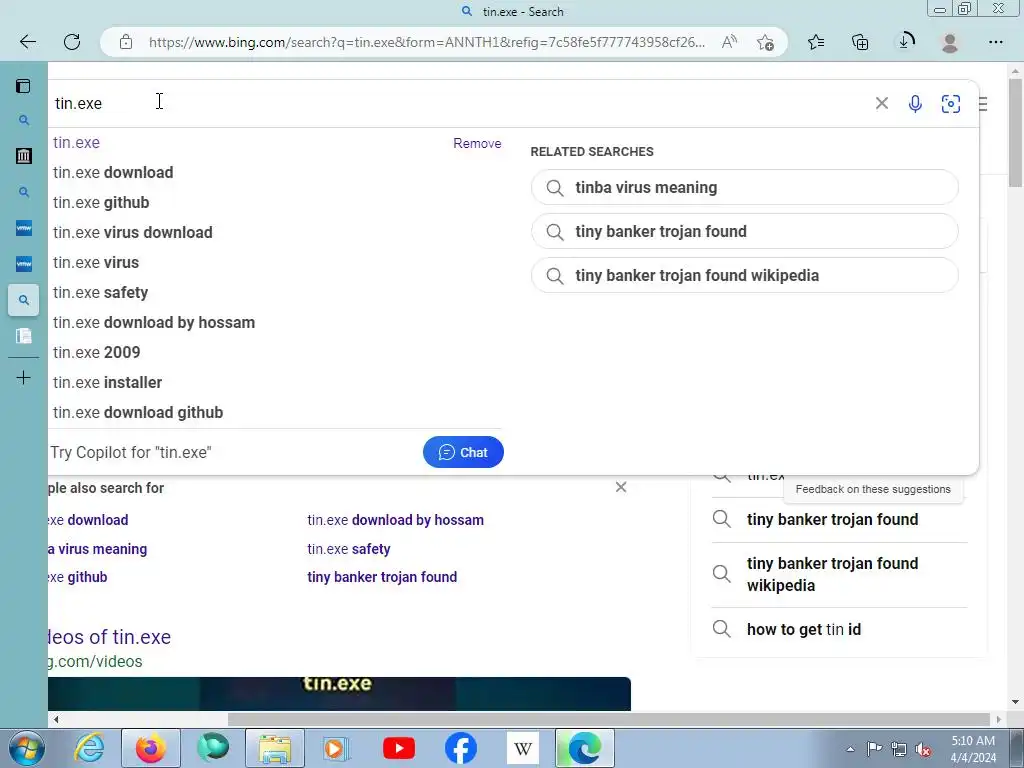Open Edge Settings and more menu

995,42
